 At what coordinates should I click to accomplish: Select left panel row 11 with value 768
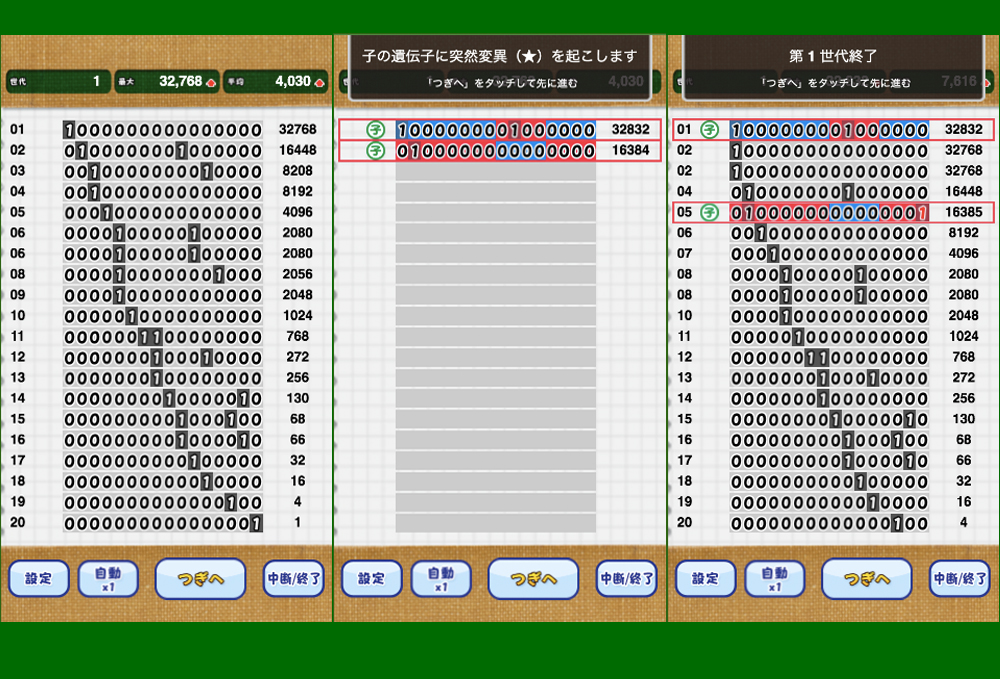click(163, 337)
